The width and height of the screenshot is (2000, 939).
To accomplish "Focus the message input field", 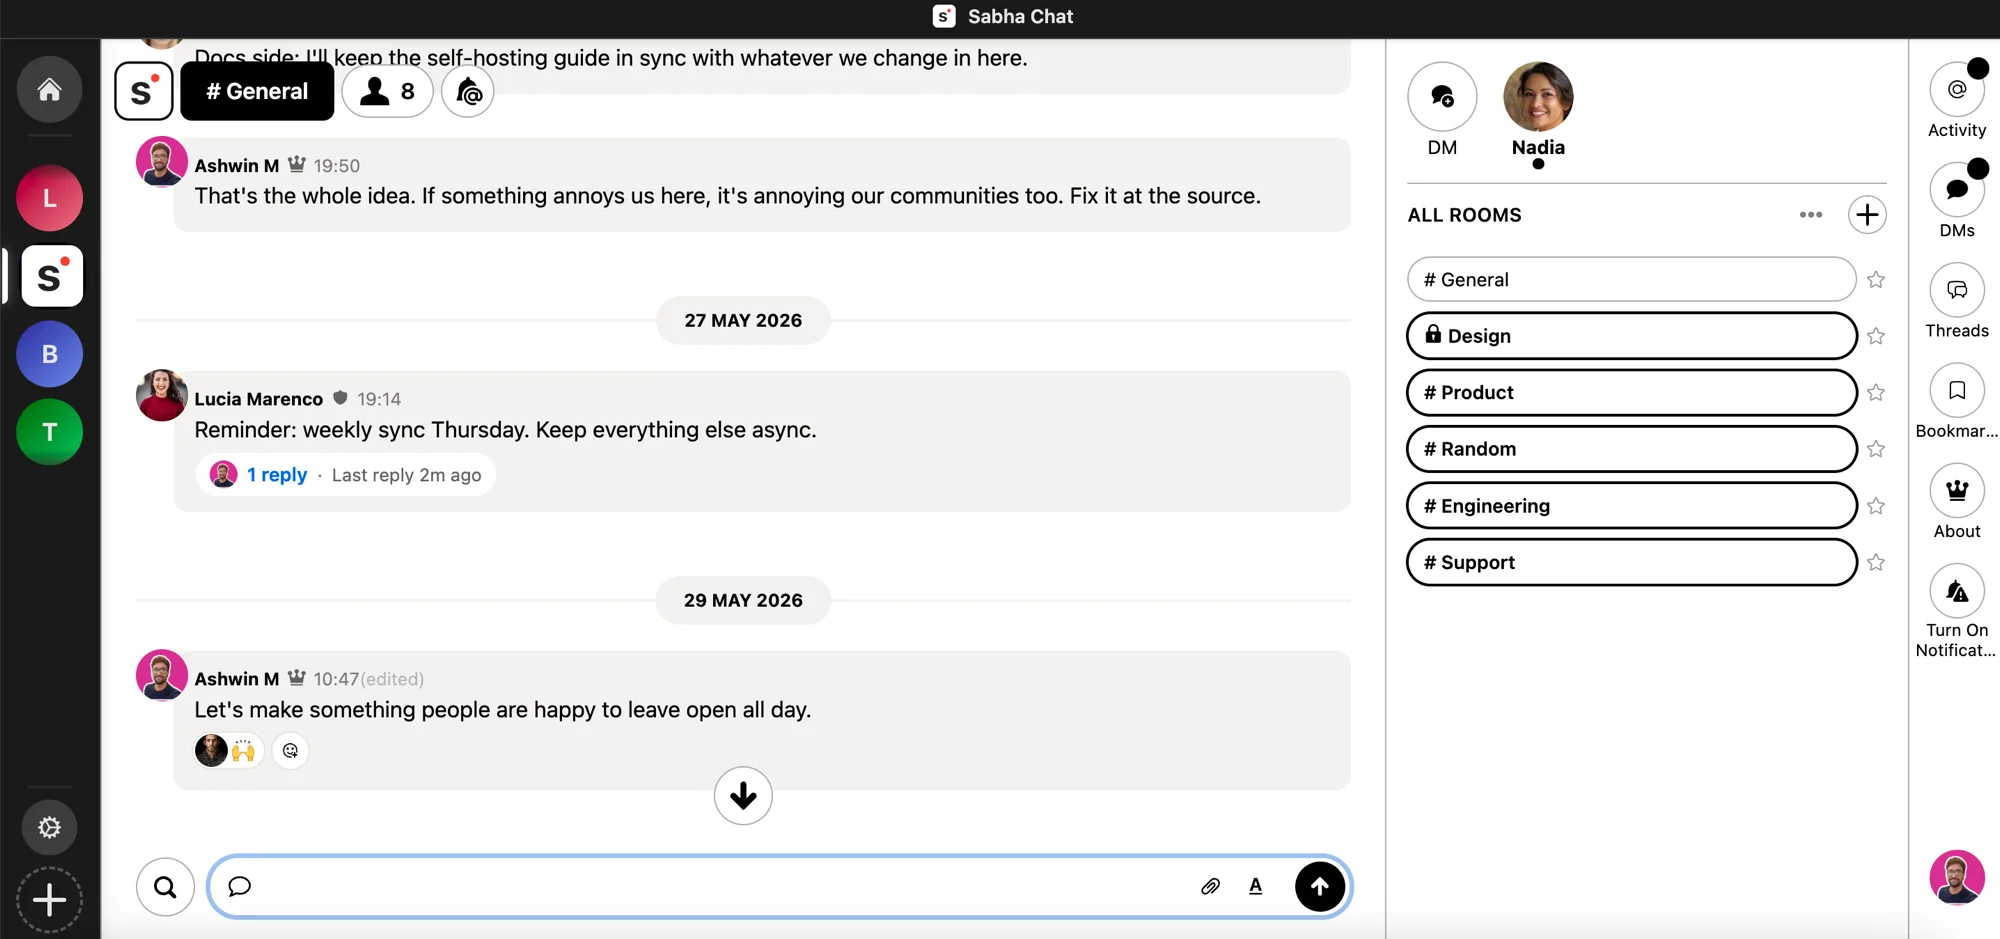I will click(x=720, y=886).
